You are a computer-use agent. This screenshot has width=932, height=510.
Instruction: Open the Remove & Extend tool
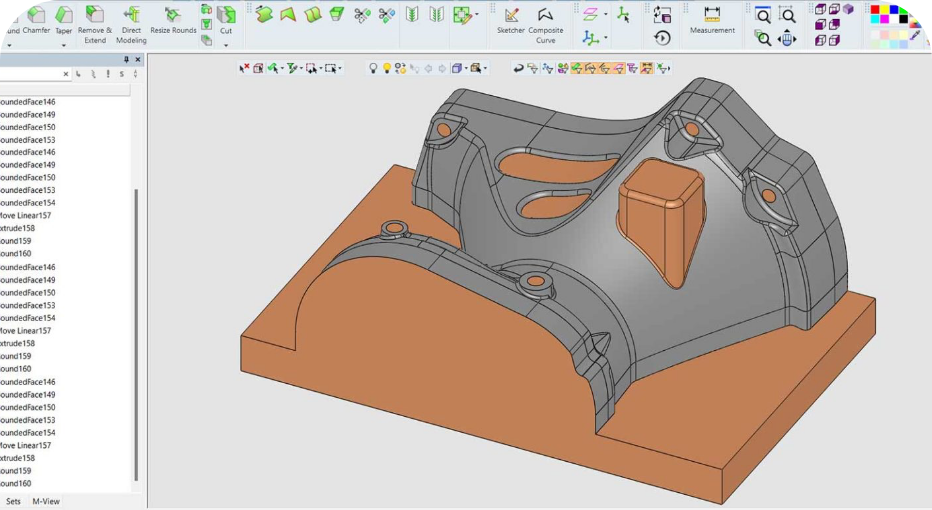[x=95, y=24]
